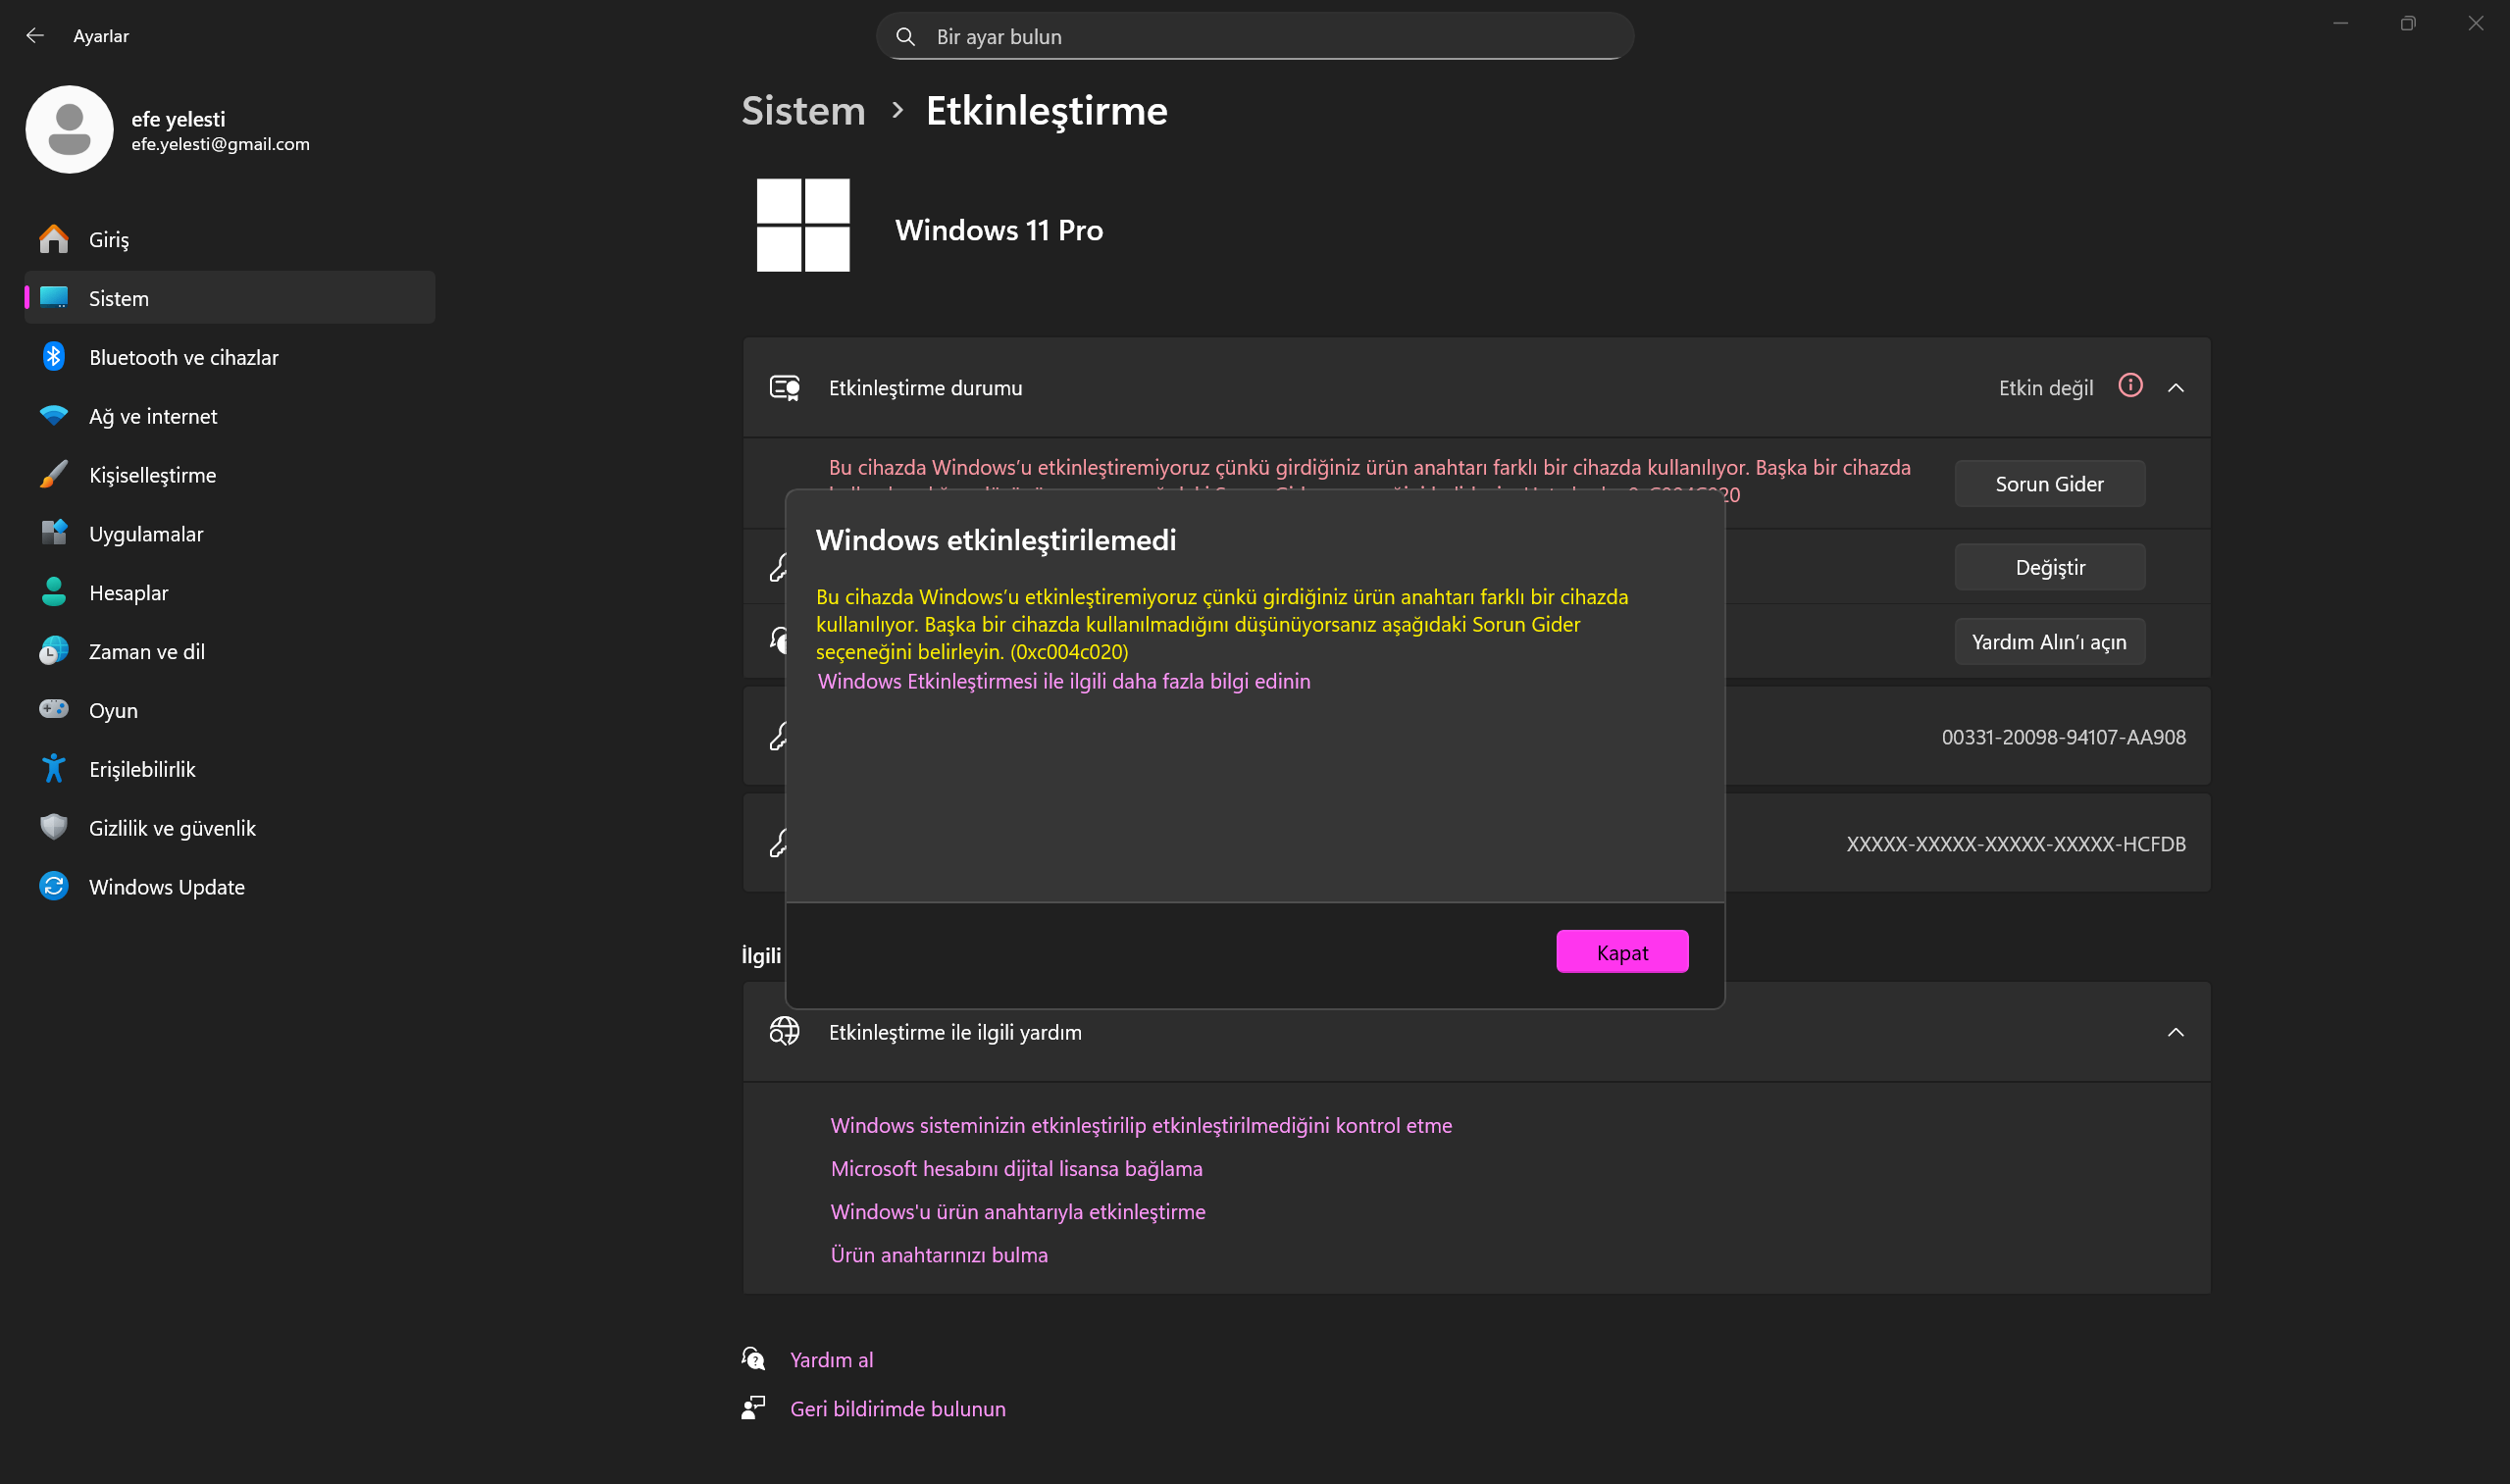The width and height of the screenshot is (2510, 1484).
Task: Close the Ayarlar window
Action: pyautogui.click(x=2475, y=23)
